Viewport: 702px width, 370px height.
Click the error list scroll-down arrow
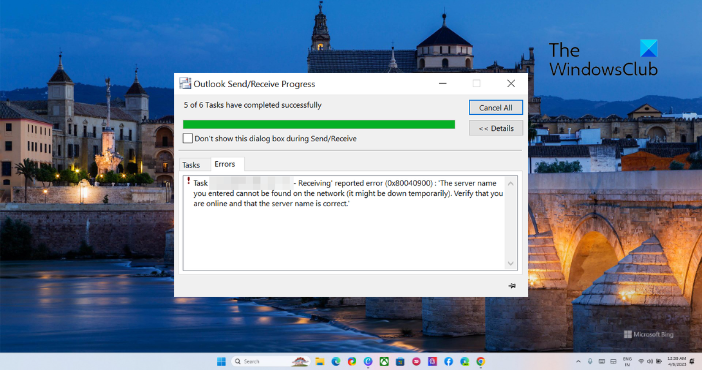(x=510, y=263)
